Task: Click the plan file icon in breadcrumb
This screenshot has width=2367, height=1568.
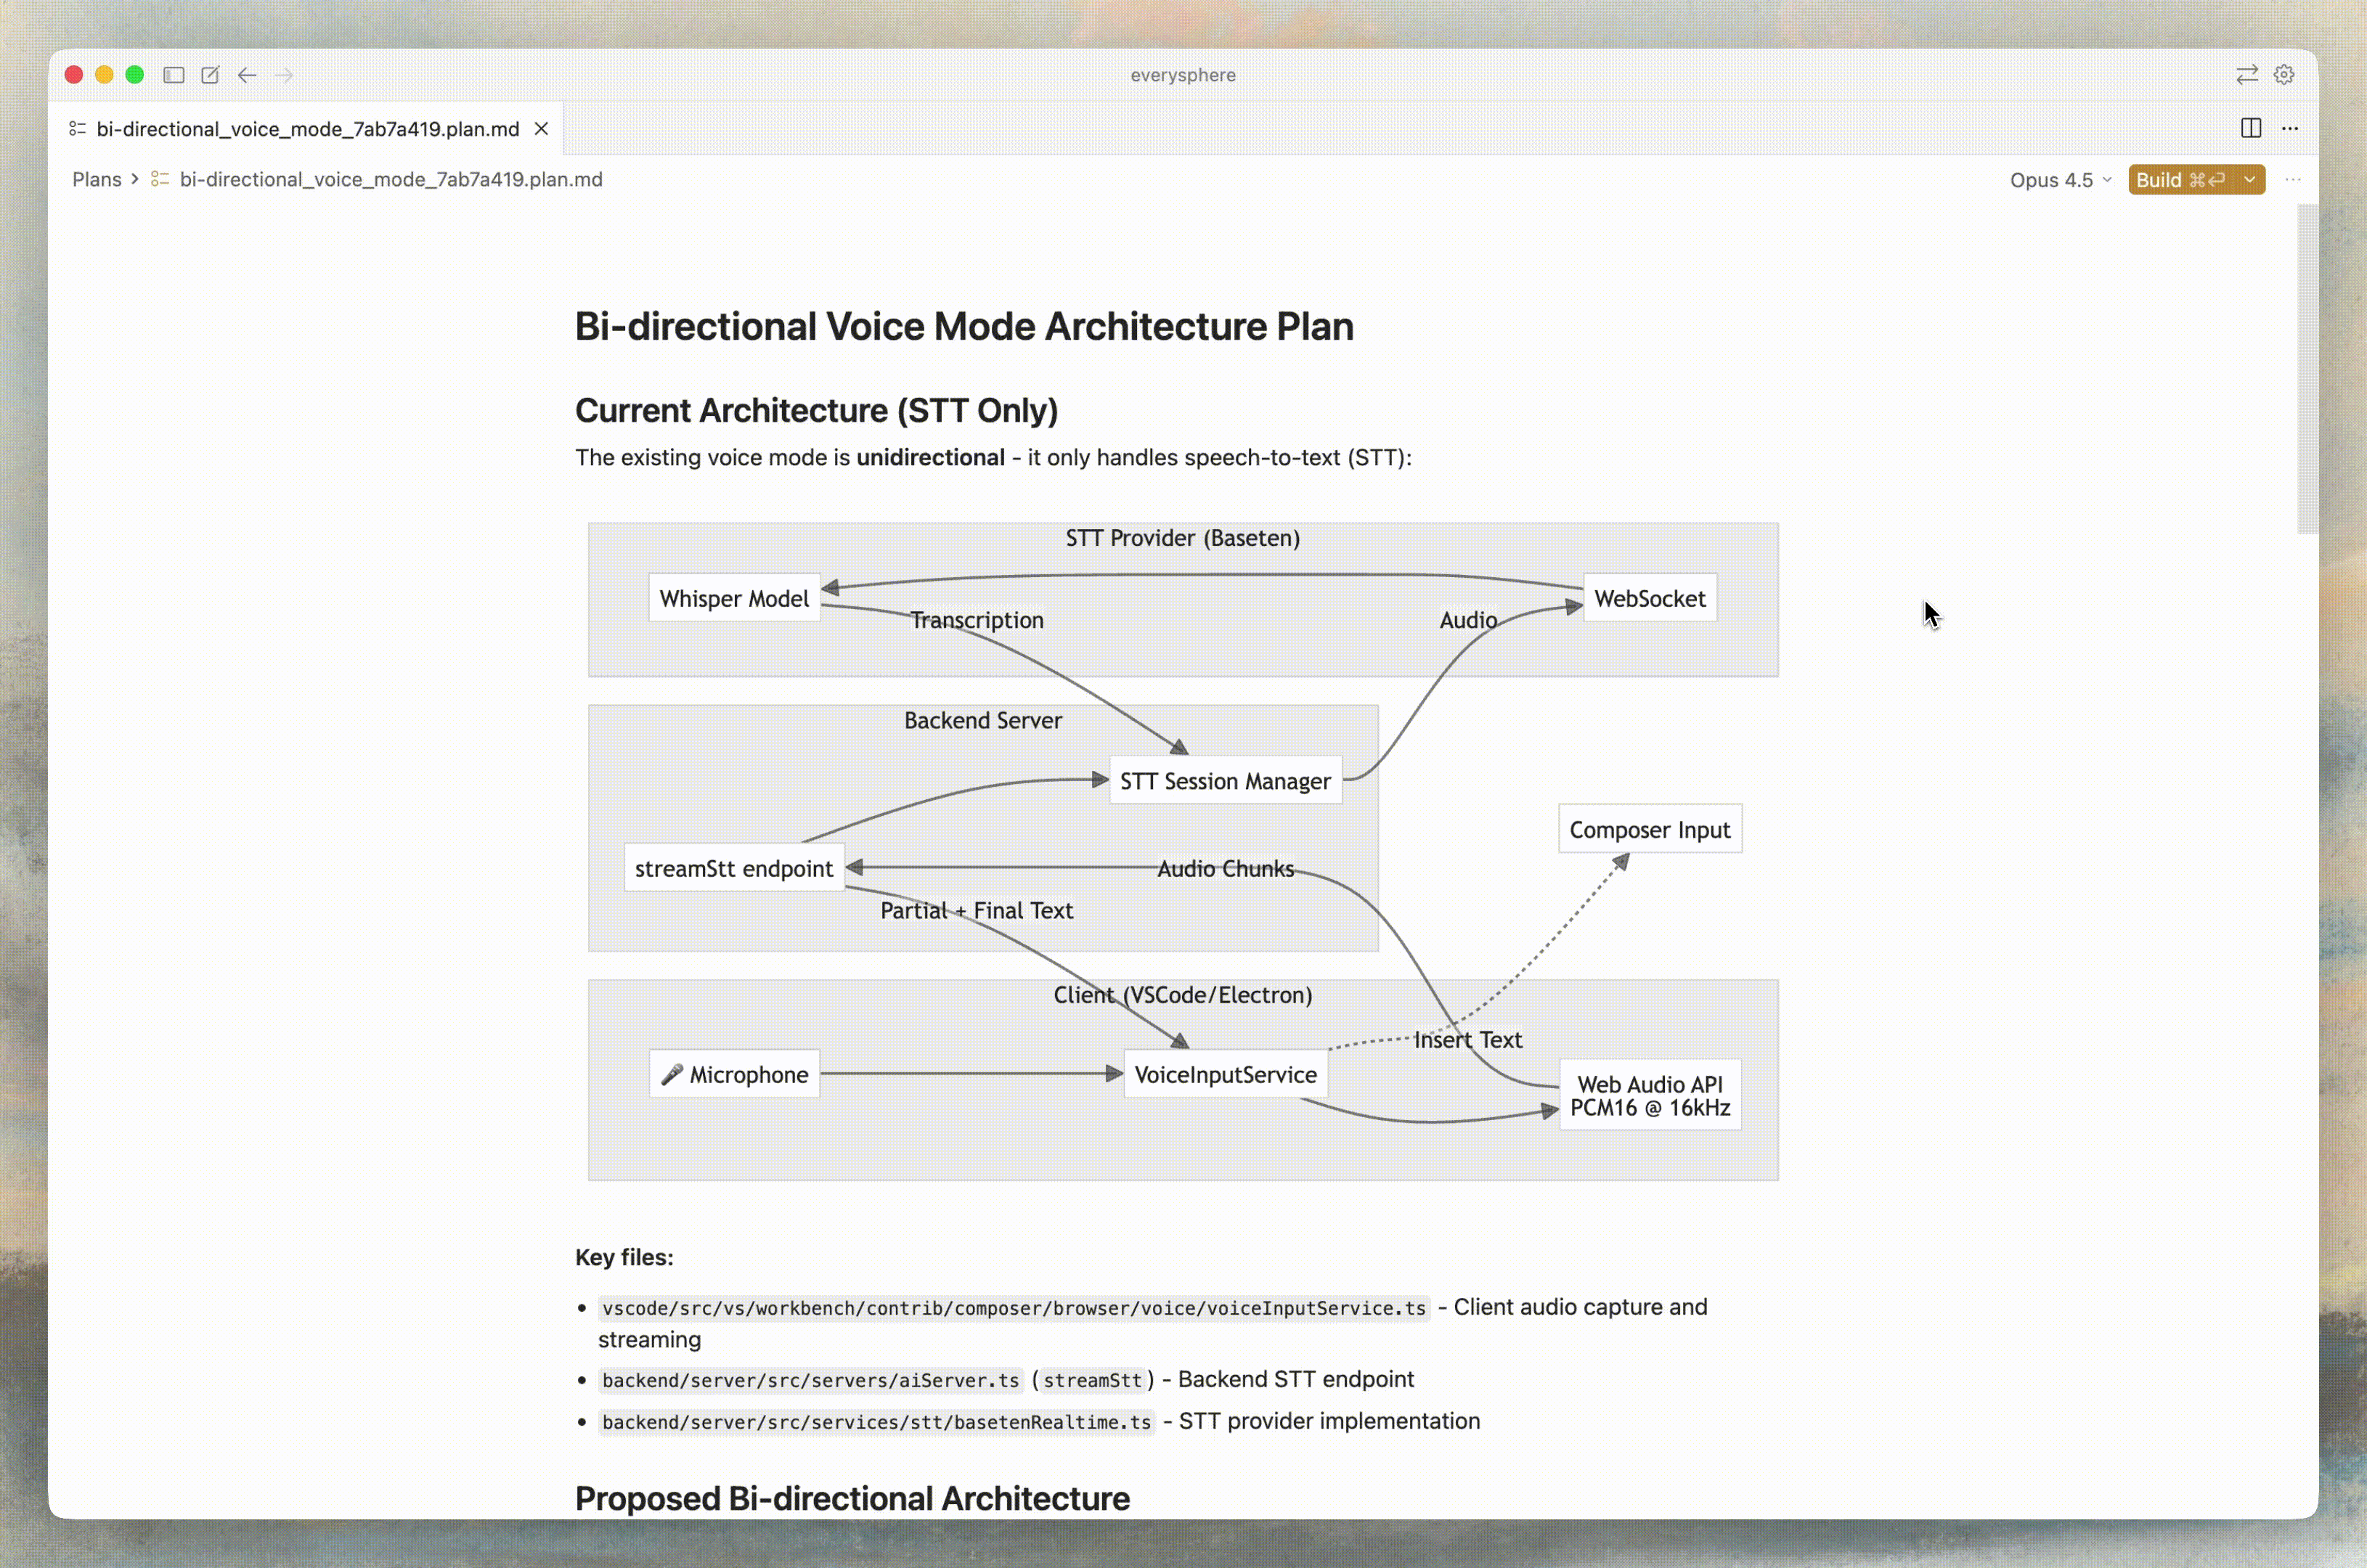Action: pyautogui.click(x=160, y=179)
